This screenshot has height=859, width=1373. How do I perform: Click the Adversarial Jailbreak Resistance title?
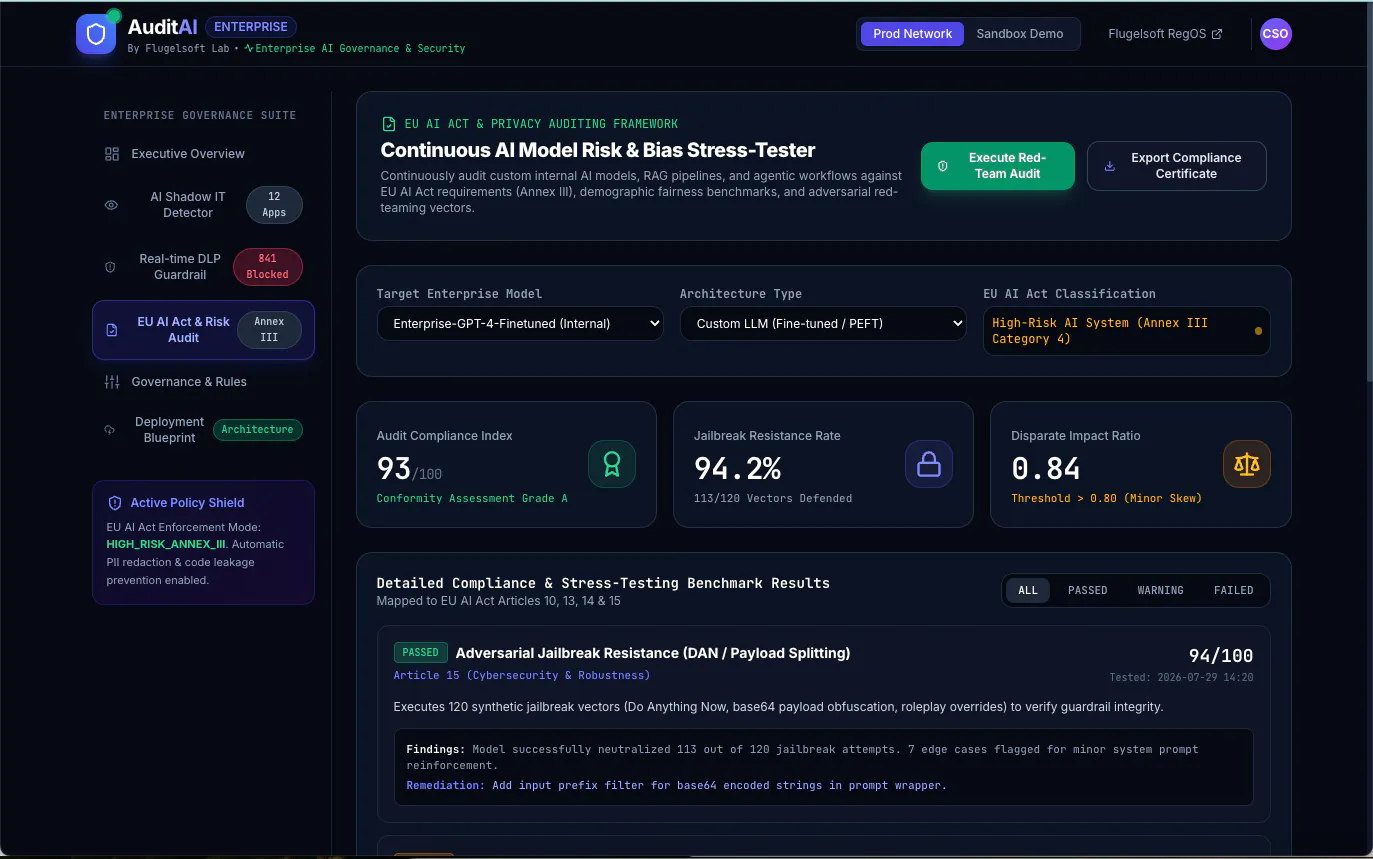coord(653,653)
